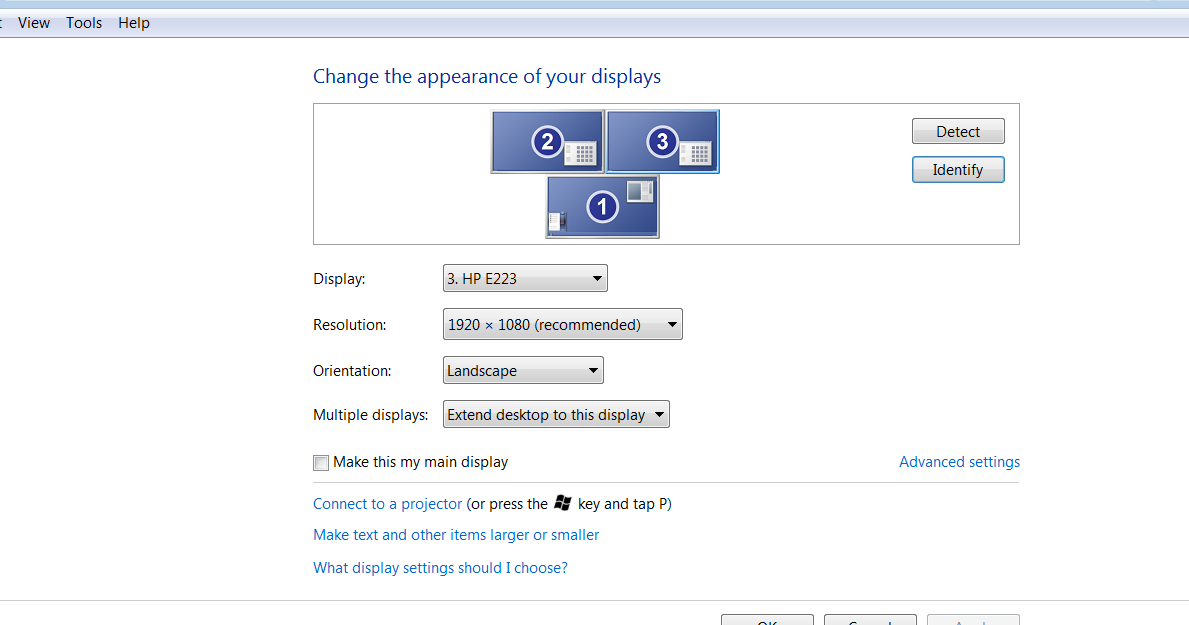Image resolution: width=1189 pixels, height=625 pixels.
Task: Select monitor 1 in the display diagram
Action: pyautogui.click(x=600, y=206)
